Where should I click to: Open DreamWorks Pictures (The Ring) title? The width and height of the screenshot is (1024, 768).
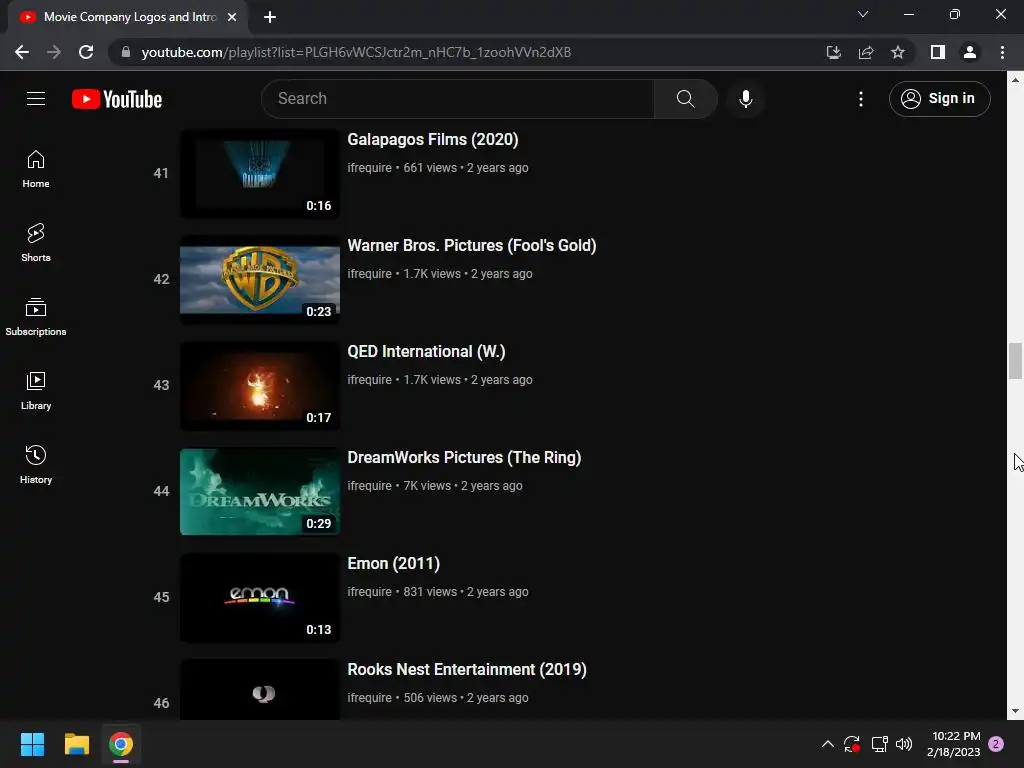[x=464, y=458]
